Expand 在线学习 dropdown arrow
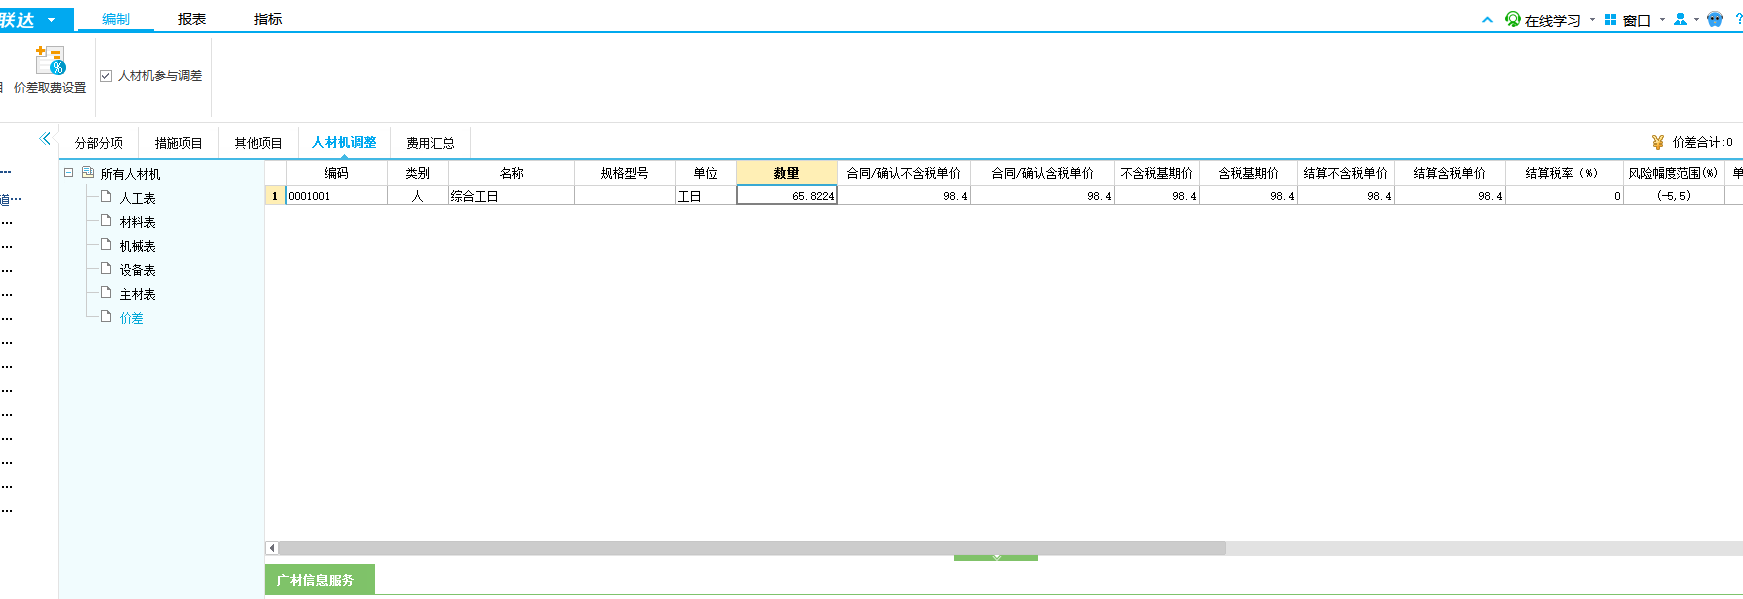 point(1592,19)
